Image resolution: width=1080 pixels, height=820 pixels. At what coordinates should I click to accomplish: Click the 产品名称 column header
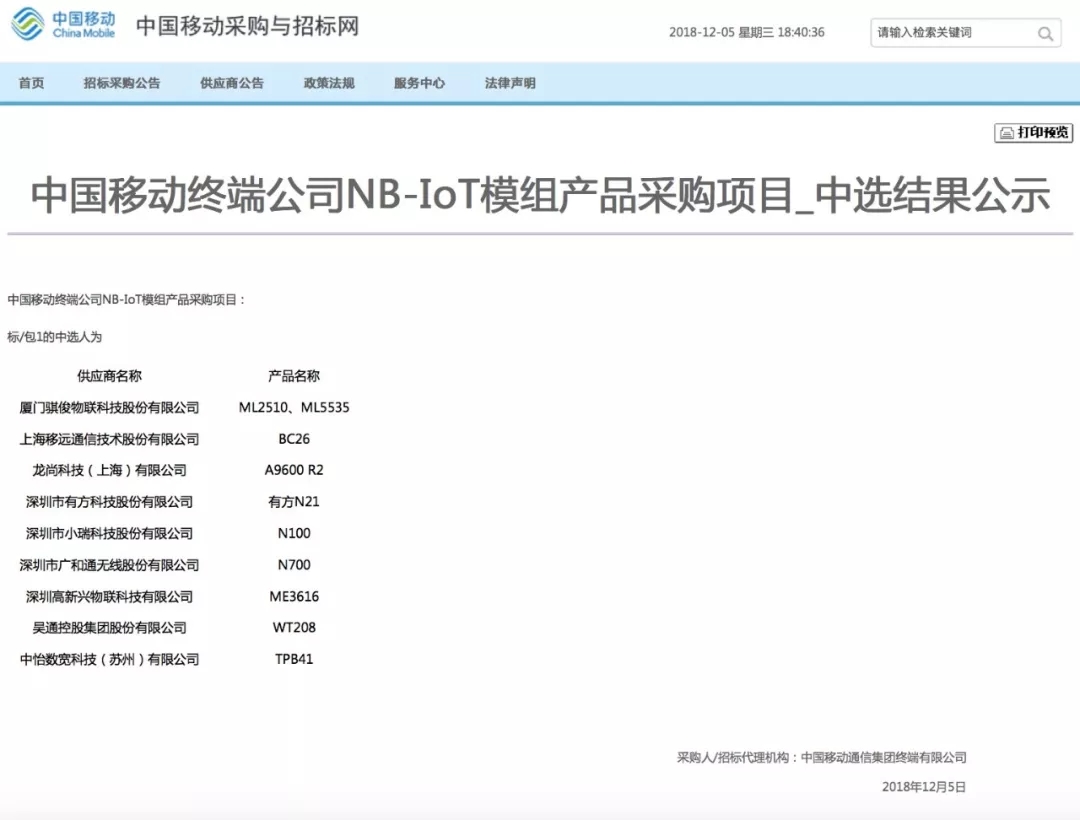[x=294, y=376]
